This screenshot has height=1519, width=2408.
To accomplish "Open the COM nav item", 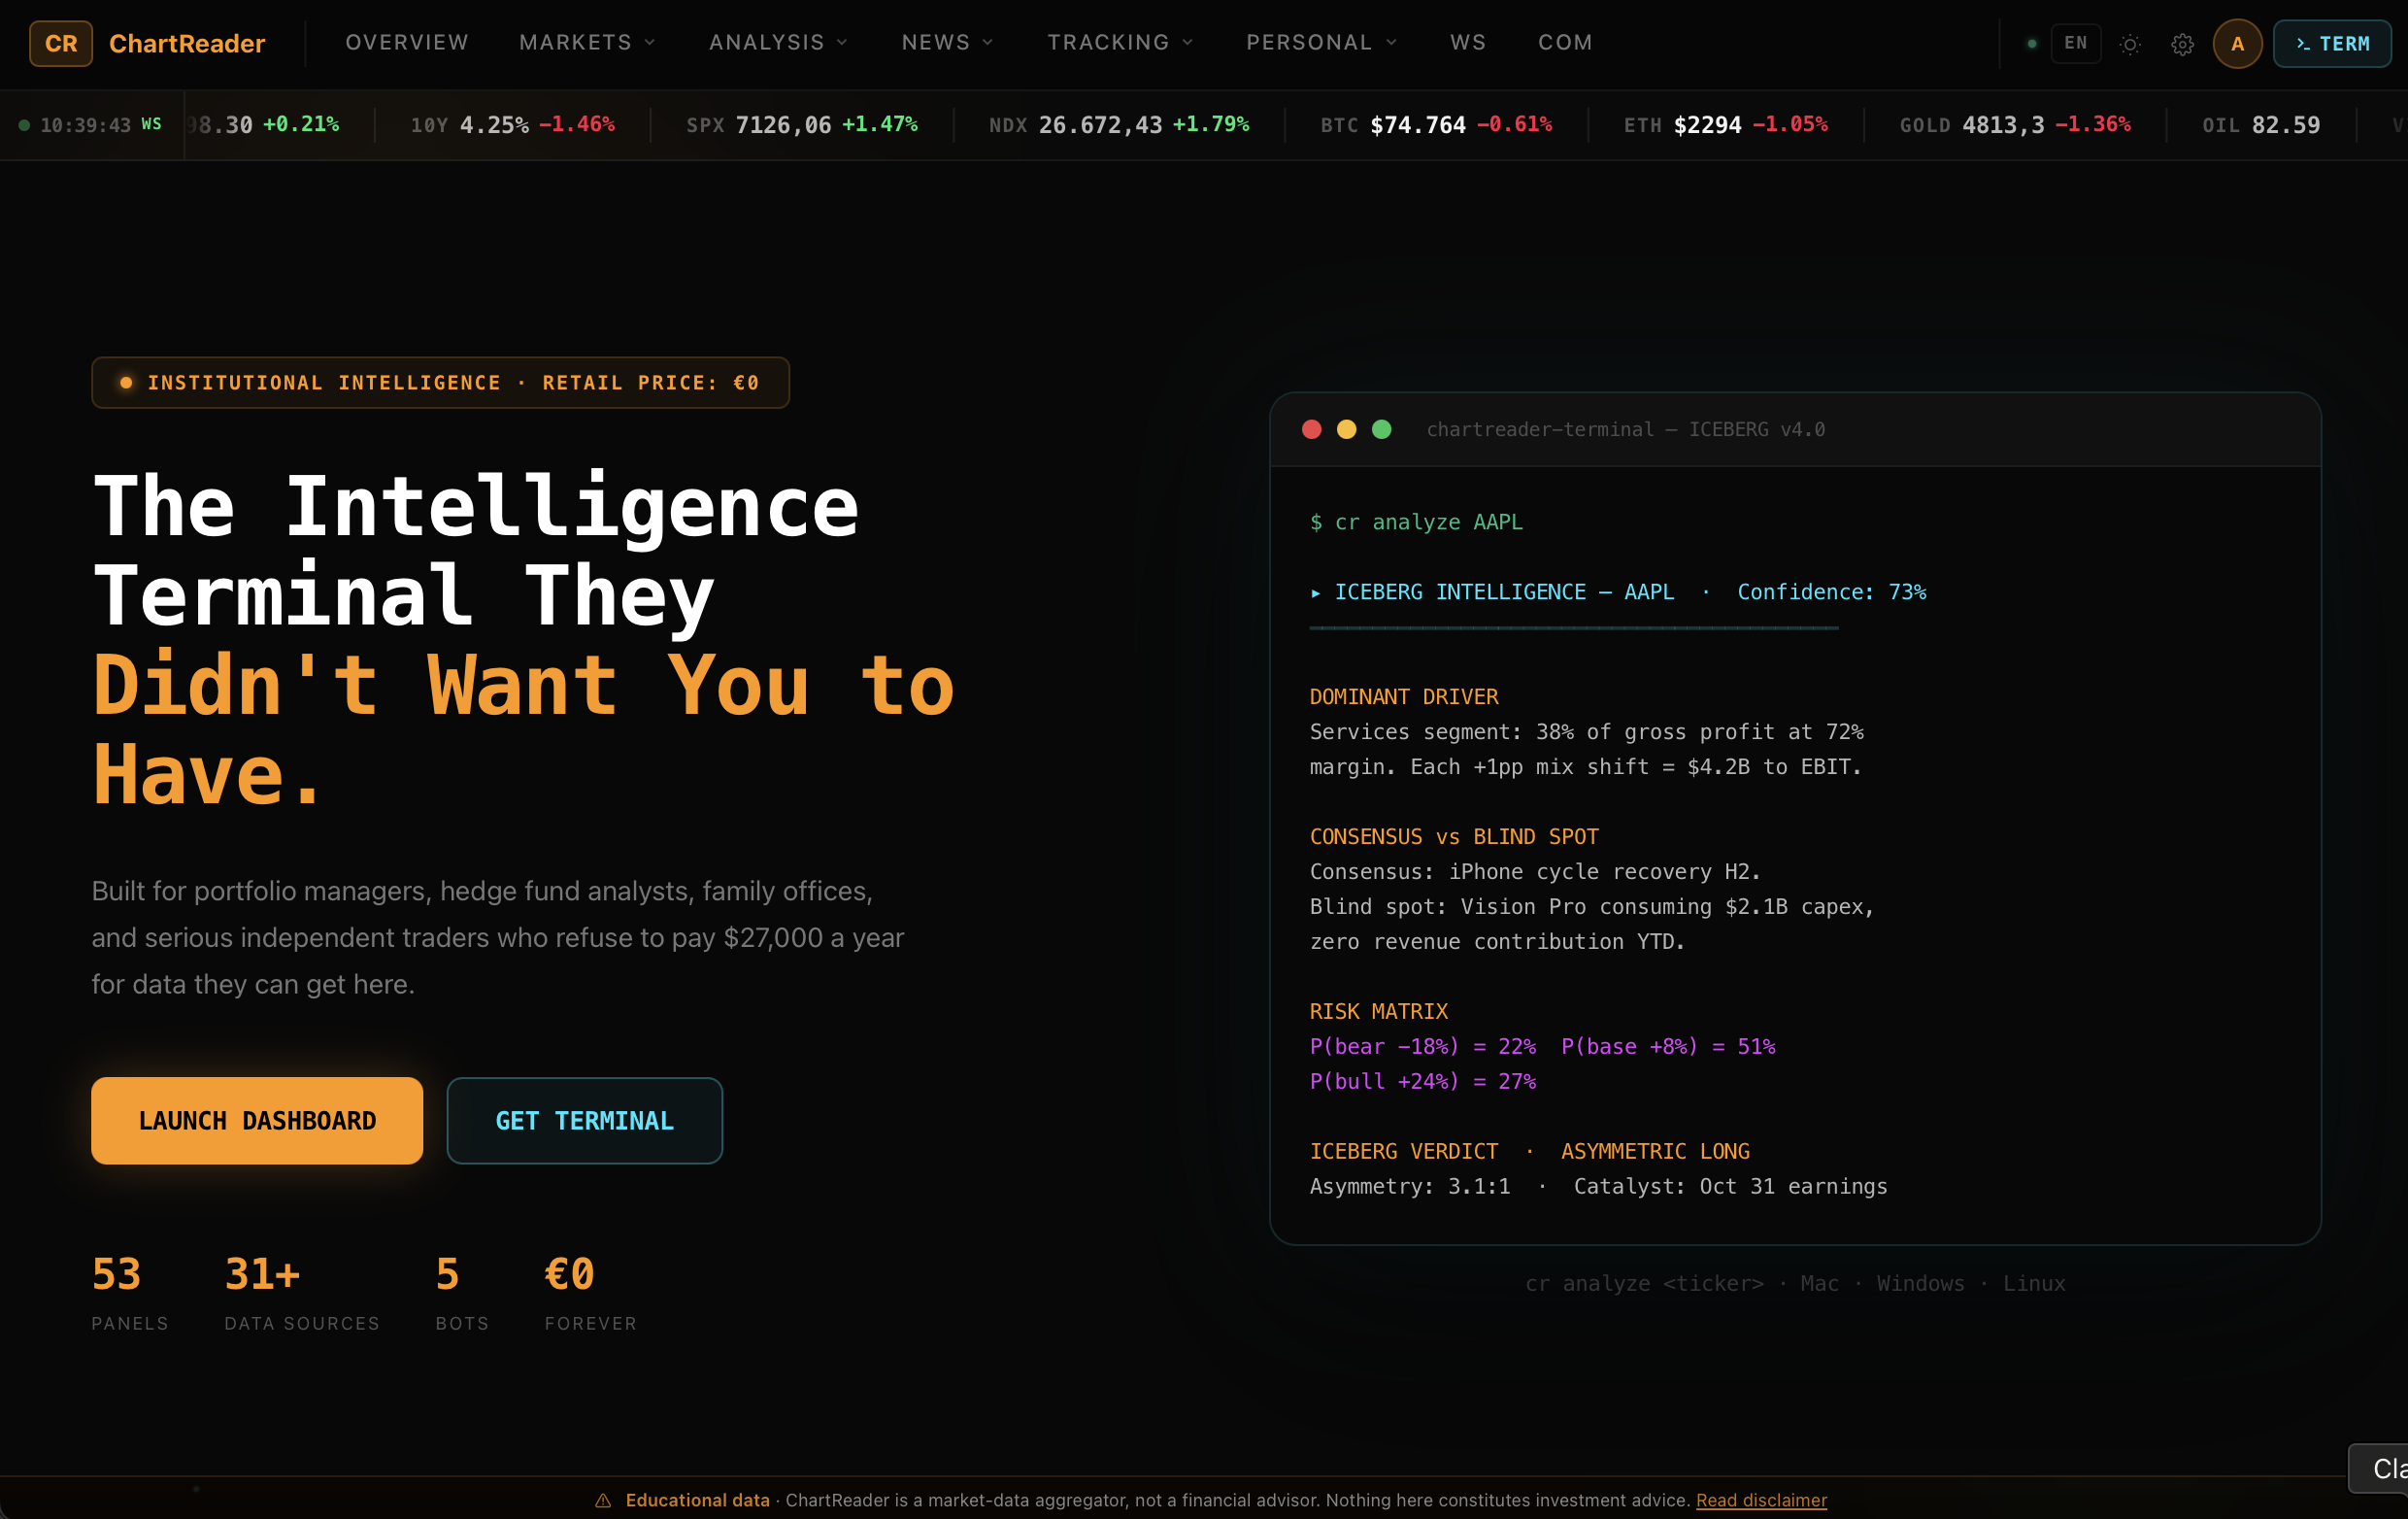I will 1565,42.
